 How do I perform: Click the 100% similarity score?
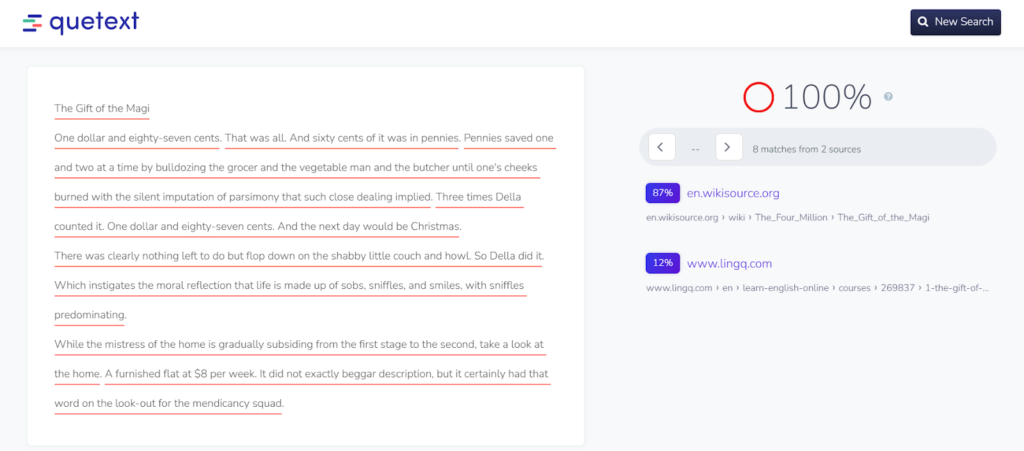click(827, 98)
